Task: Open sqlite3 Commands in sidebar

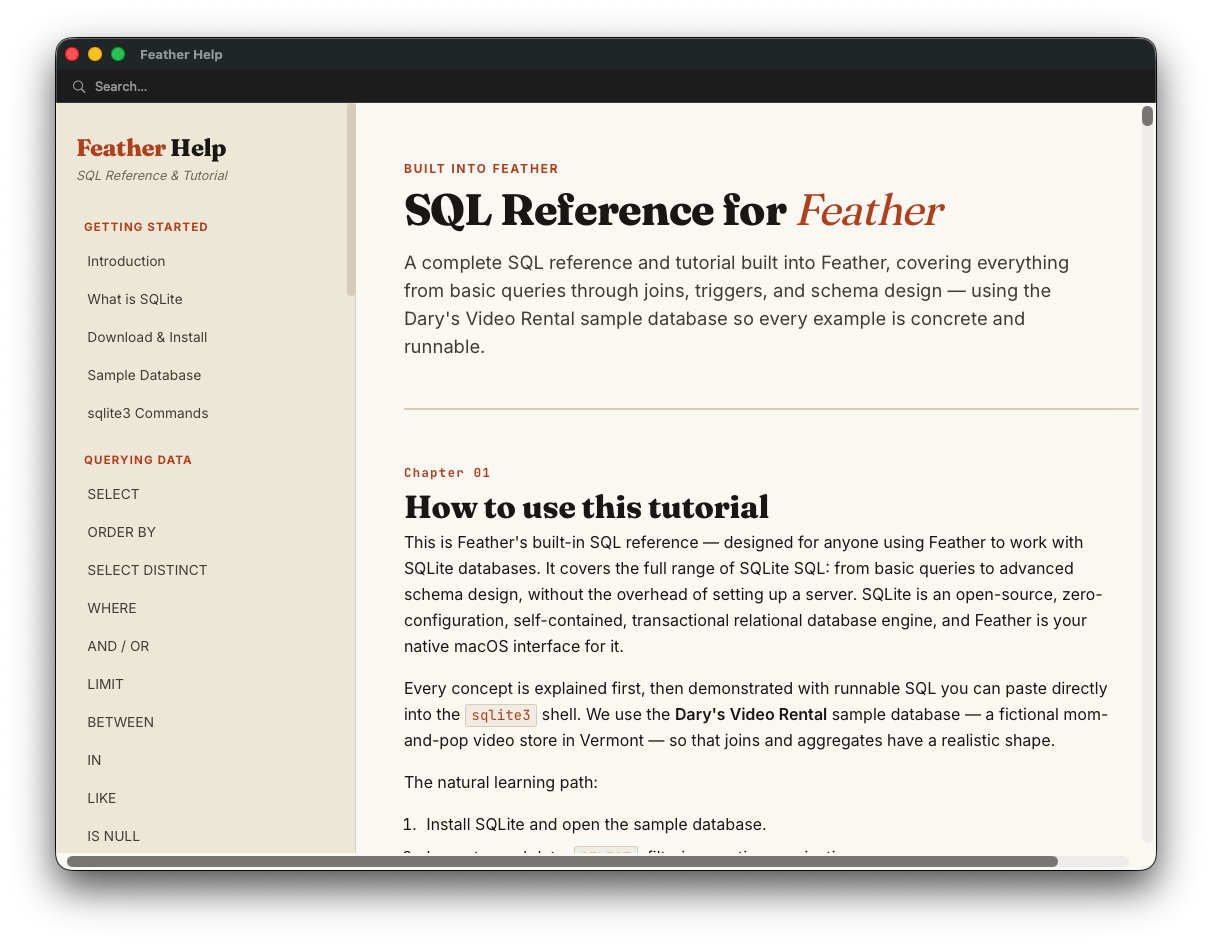Action: (148, 413)
